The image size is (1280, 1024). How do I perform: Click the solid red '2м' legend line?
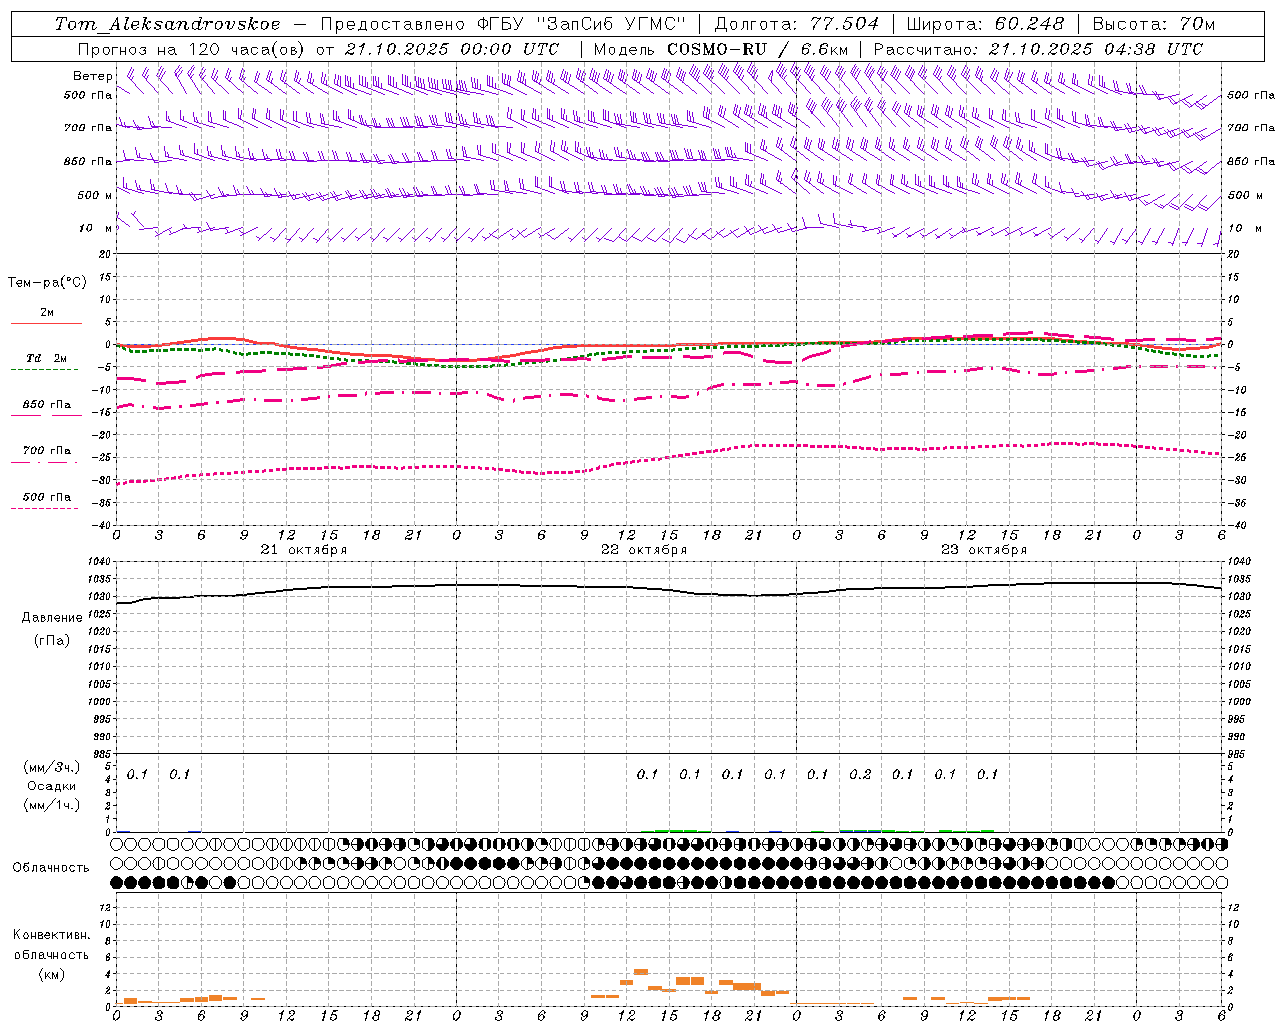pyautogui.click(x=46, y=323)
